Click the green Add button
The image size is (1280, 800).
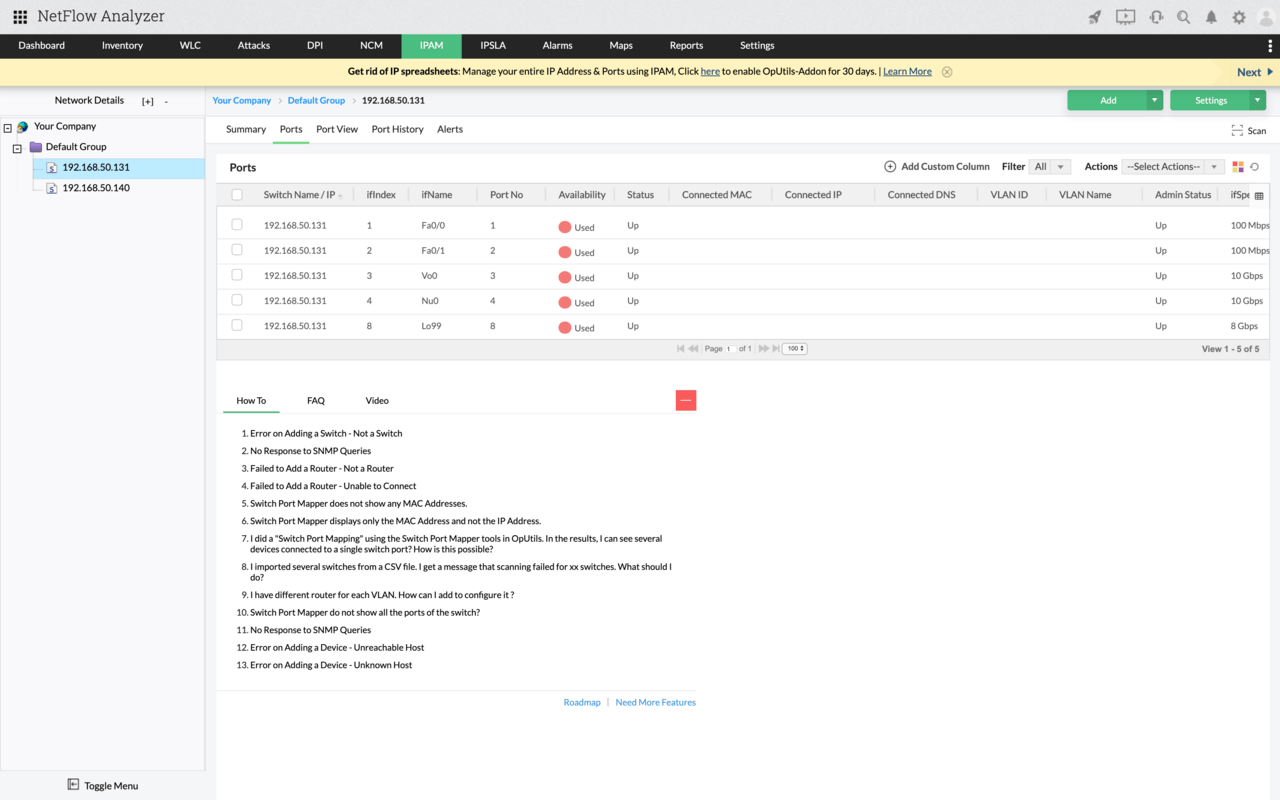pos(1108,100)
